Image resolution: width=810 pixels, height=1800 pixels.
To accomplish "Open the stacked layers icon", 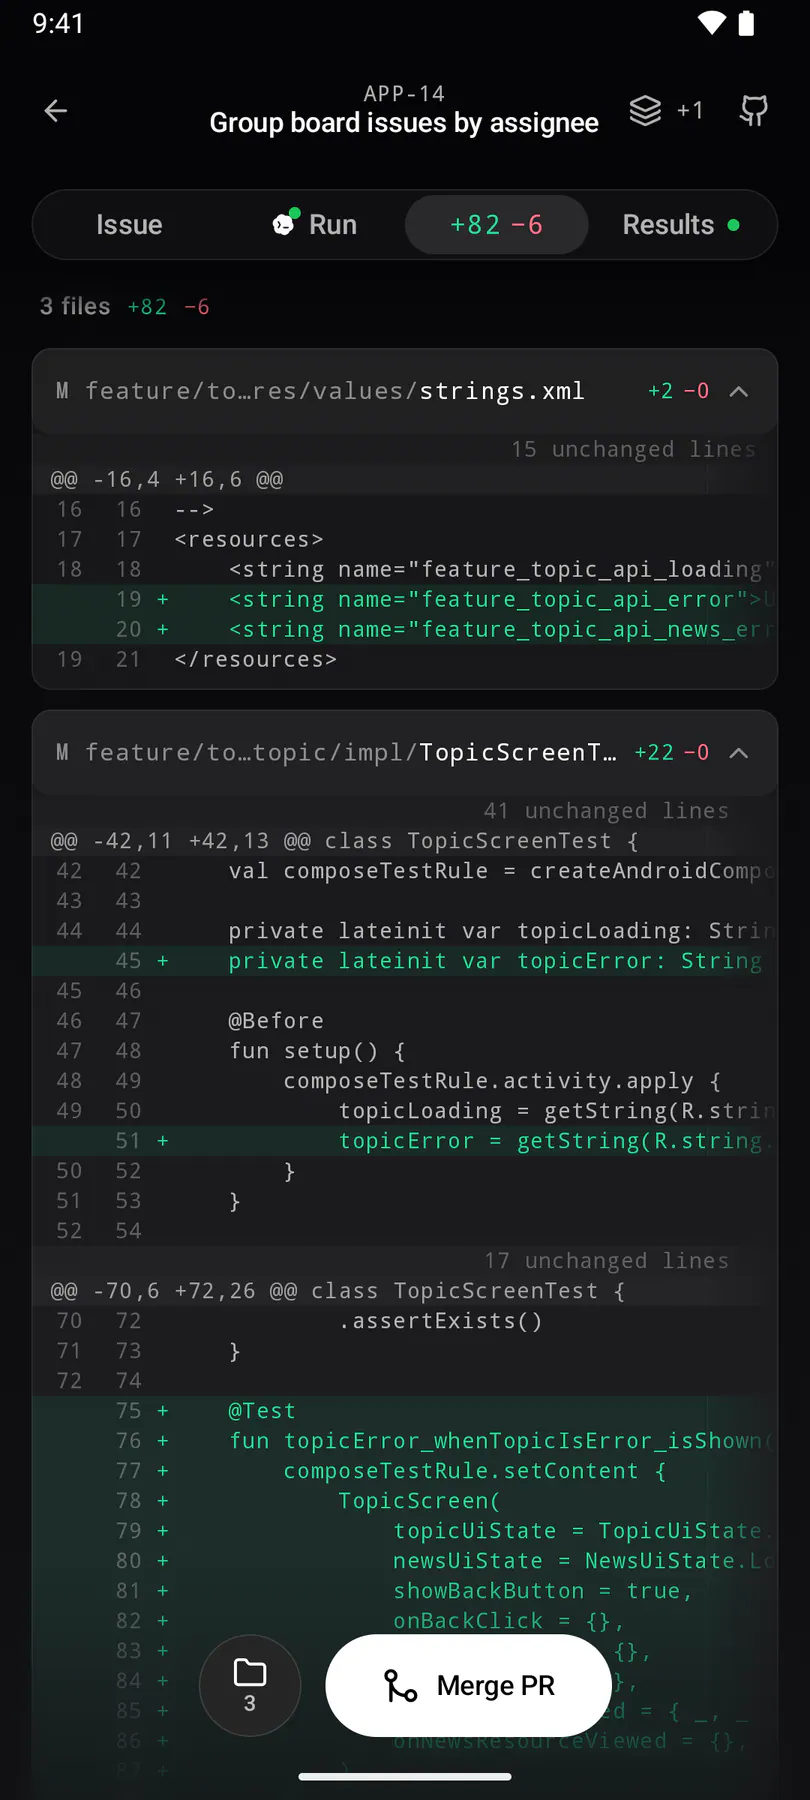I will [x=645, y=111].
